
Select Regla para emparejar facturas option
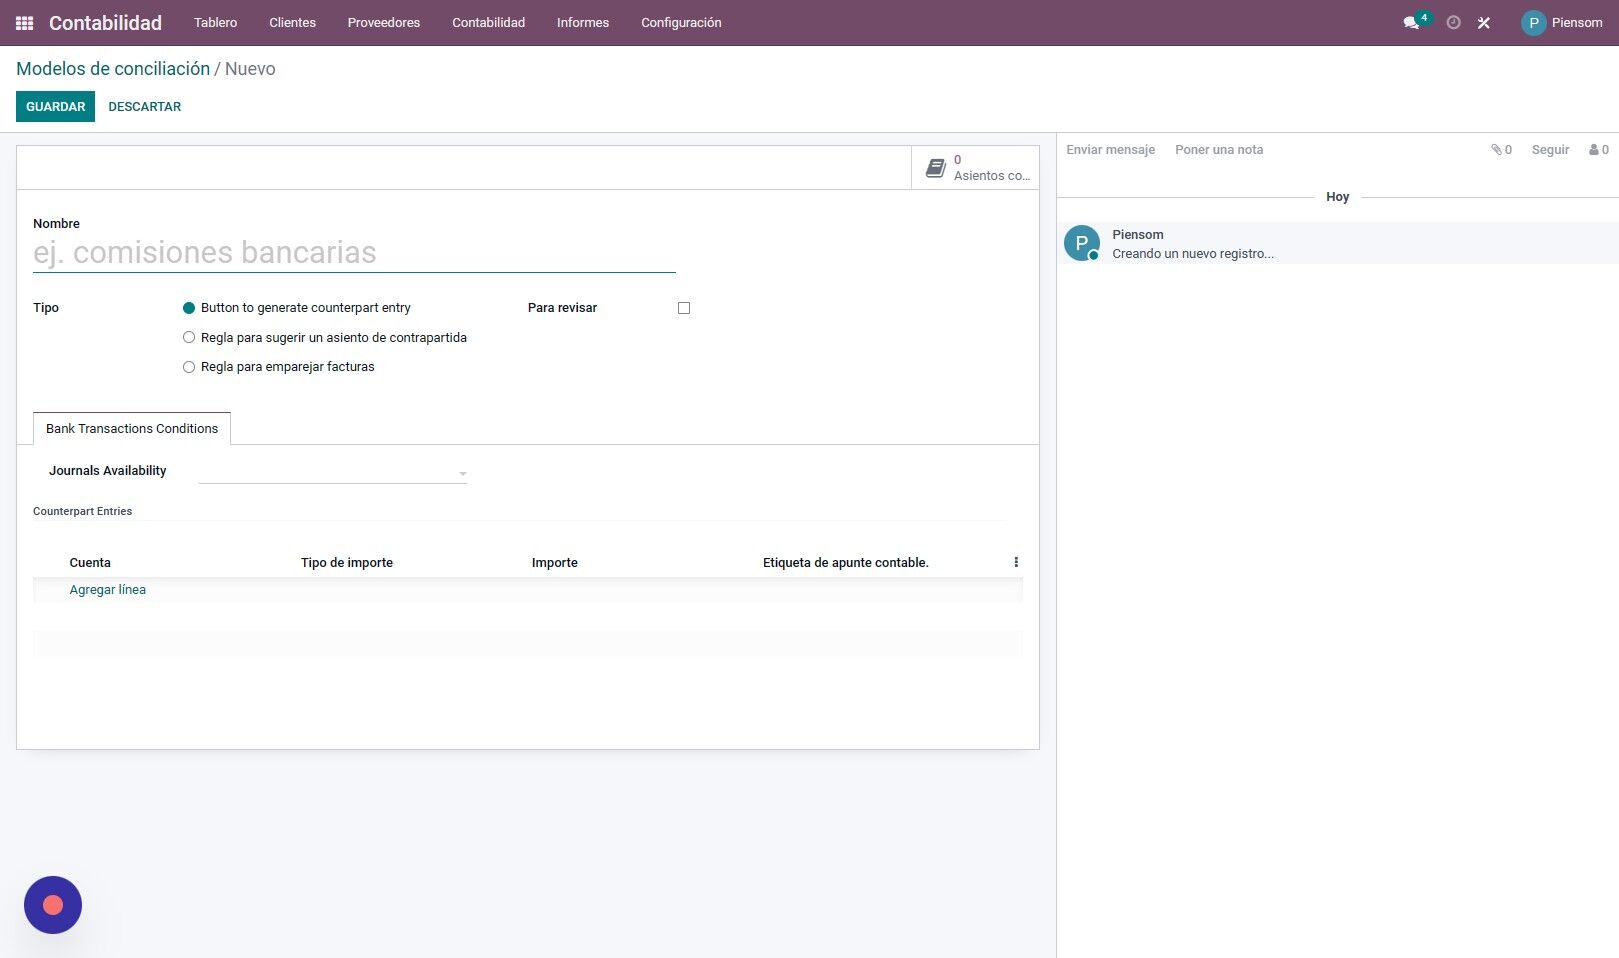click(x=189, y=367)
